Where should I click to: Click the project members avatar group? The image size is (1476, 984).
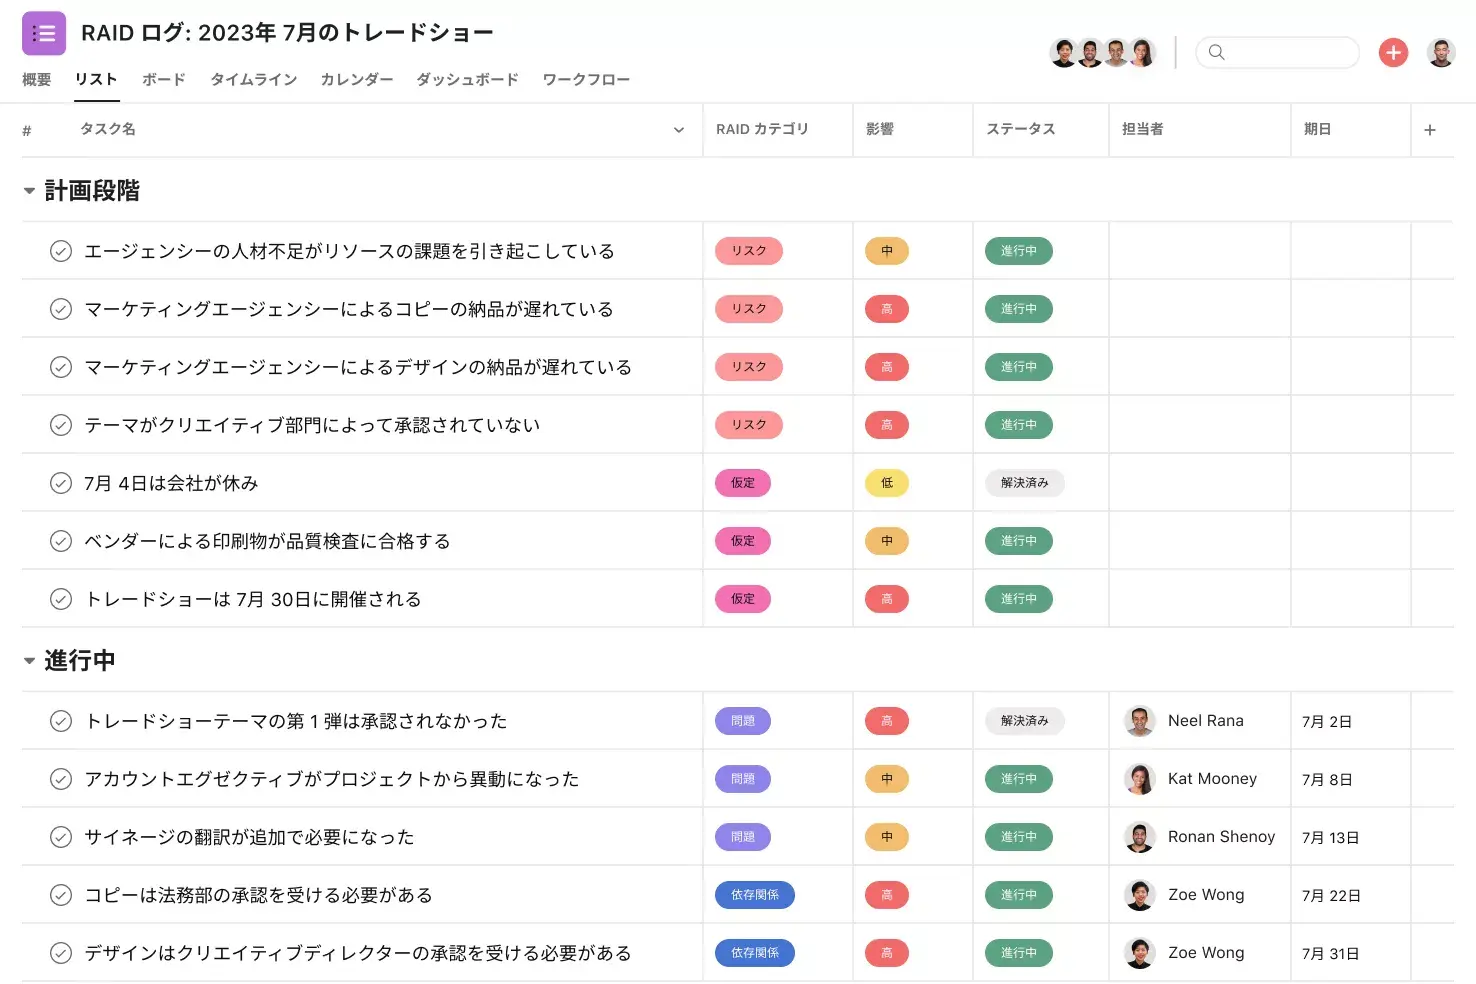1102,52
